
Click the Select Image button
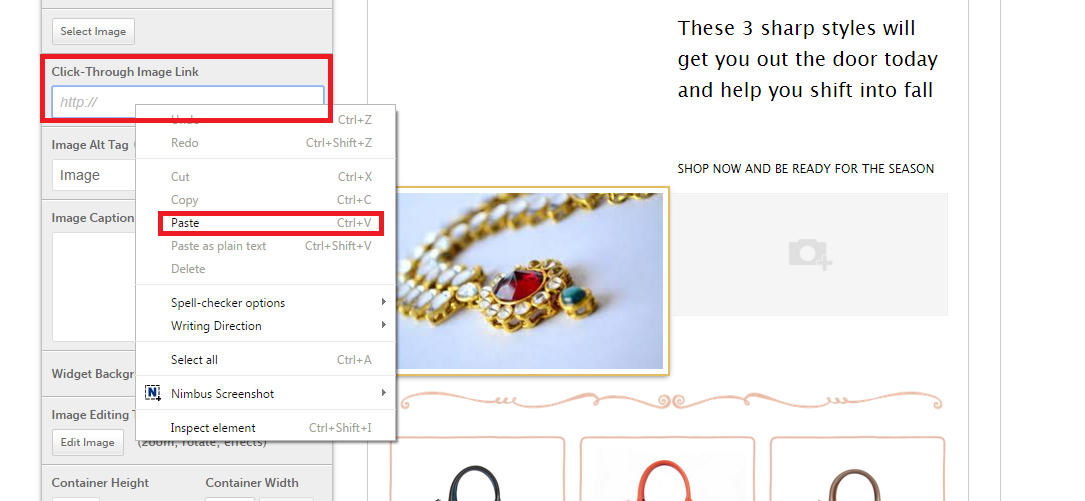93,31
